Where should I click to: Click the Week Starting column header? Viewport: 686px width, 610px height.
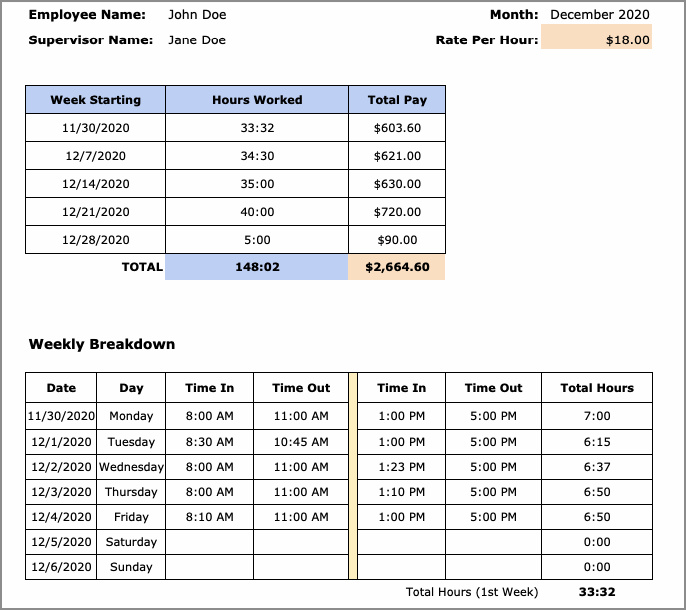pos(95,99)
